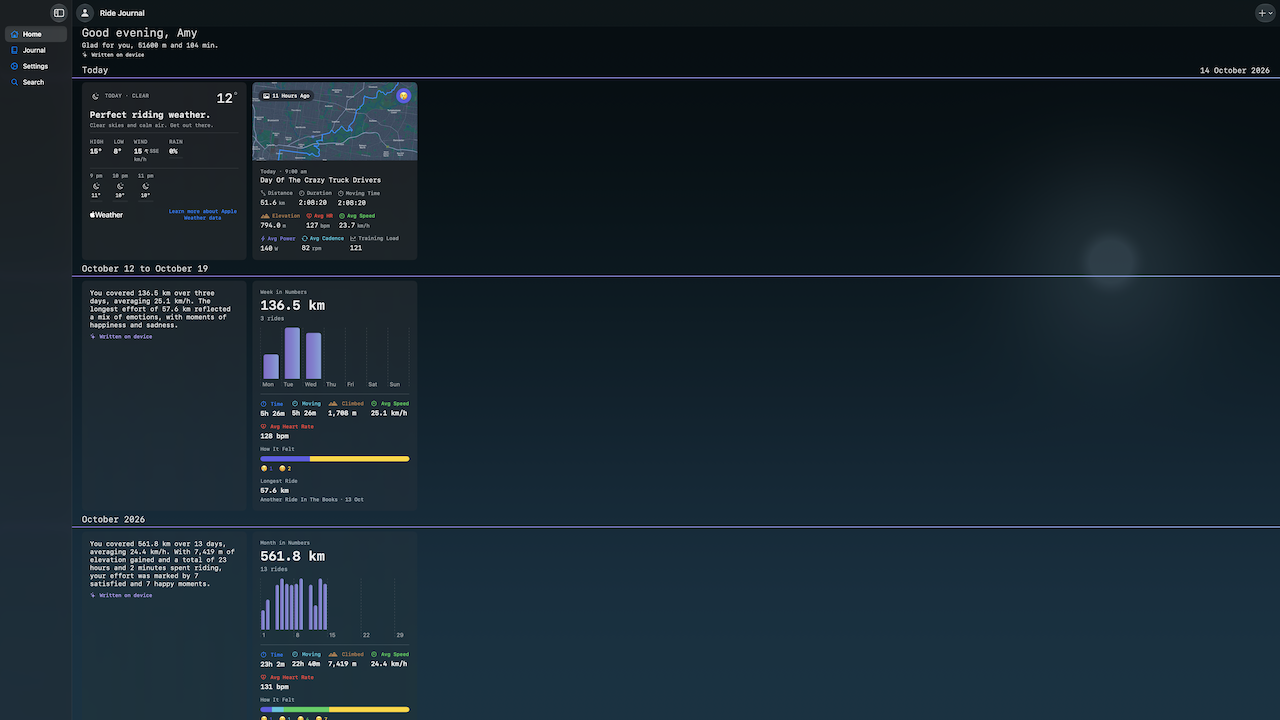Click the Avg HR heart icon on ride card

coord(309,215)
